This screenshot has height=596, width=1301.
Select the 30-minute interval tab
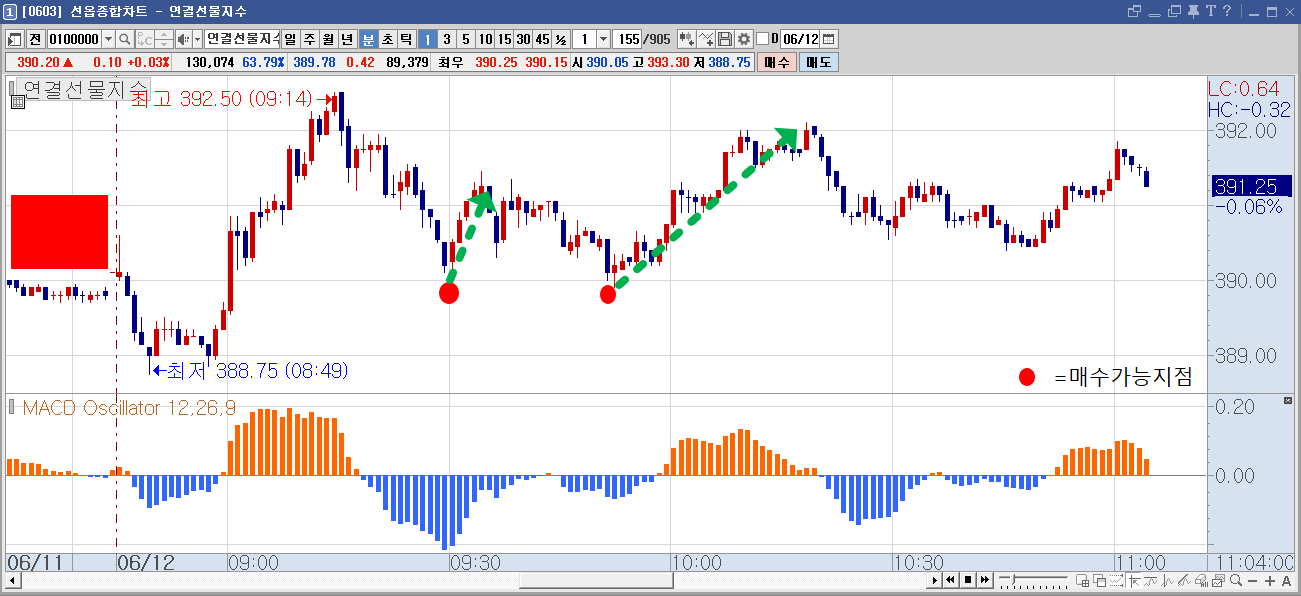(x=523, y=39)
